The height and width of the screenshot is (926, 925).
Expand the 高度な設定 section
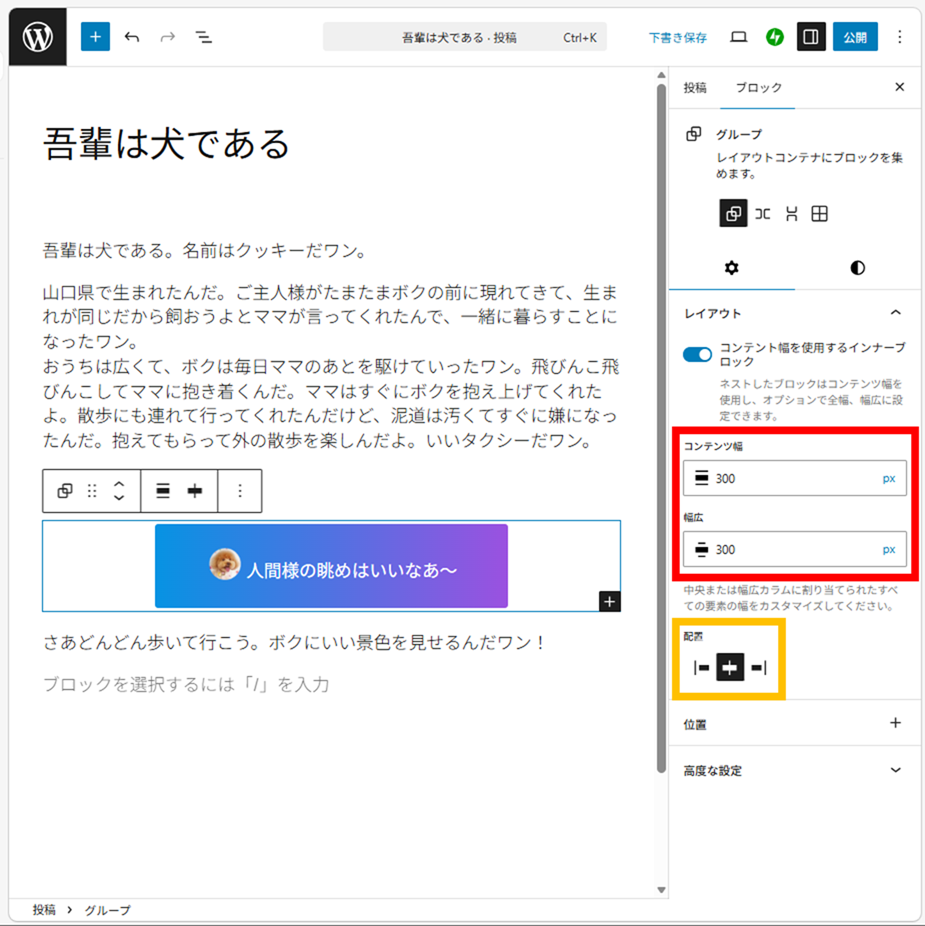point(895,770)
